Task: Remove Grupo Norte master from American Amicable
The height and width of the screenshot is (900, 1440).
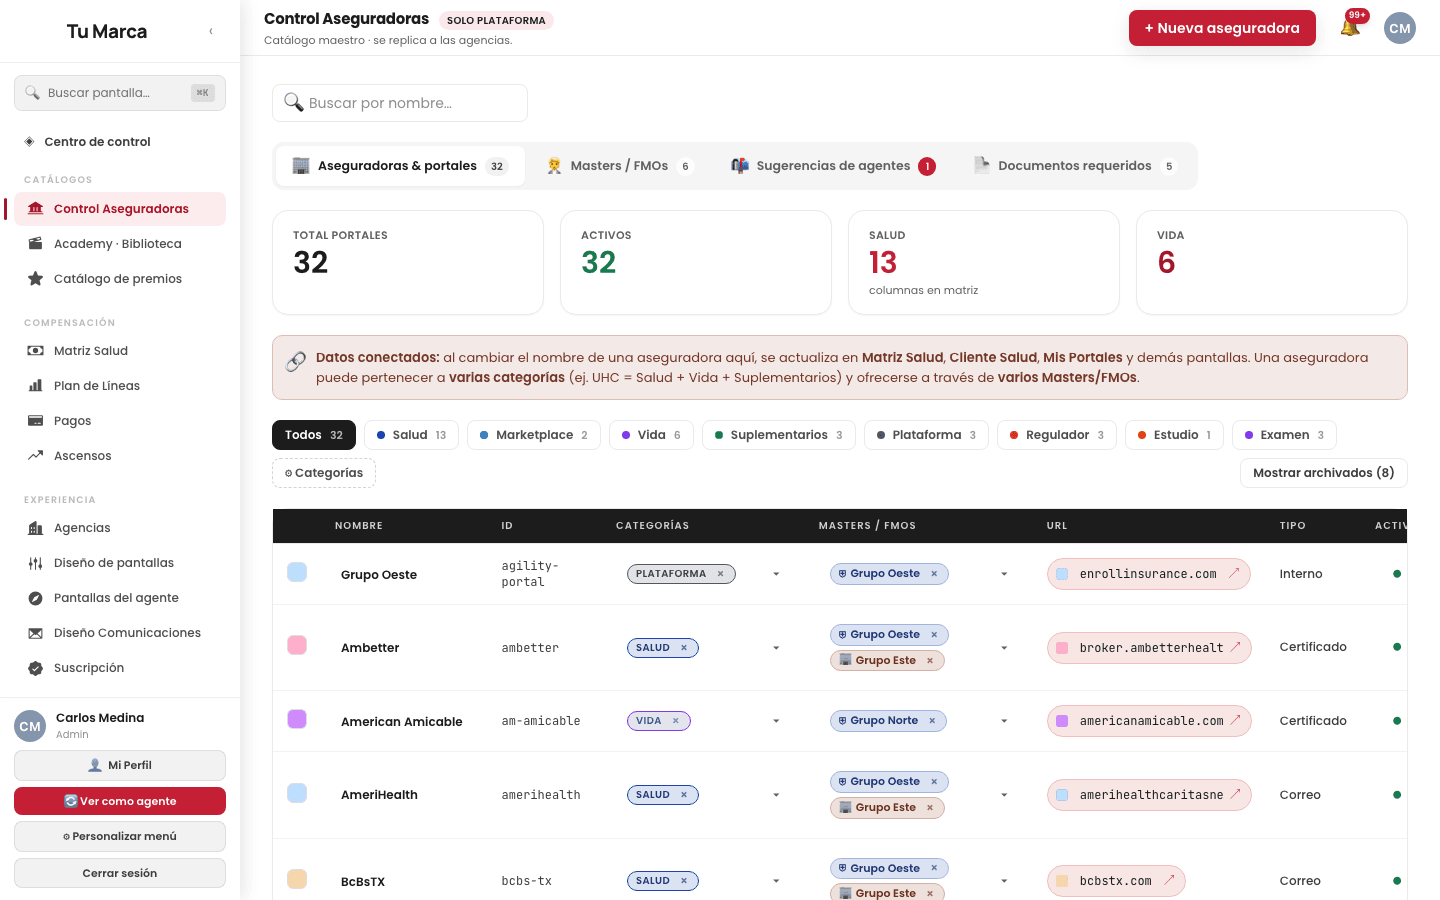Action: coord(932,721)
